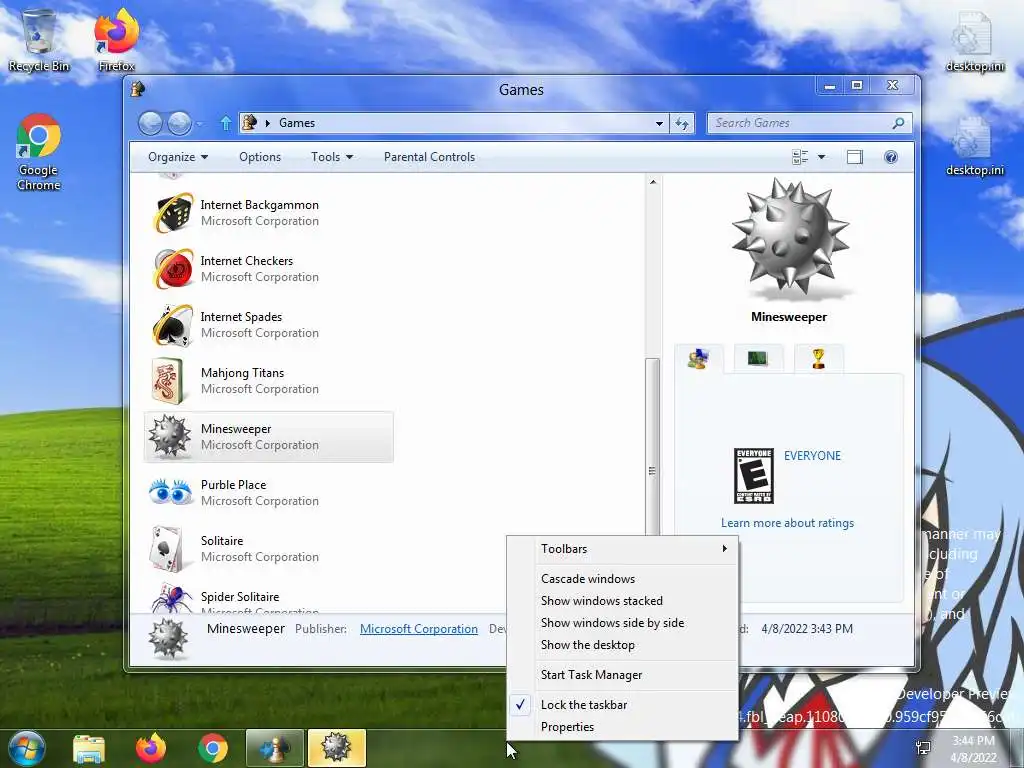The image size is (1024, 768).
Task: Select the Google Chrome desktop shortcut
Action: (x=39, y=152)
